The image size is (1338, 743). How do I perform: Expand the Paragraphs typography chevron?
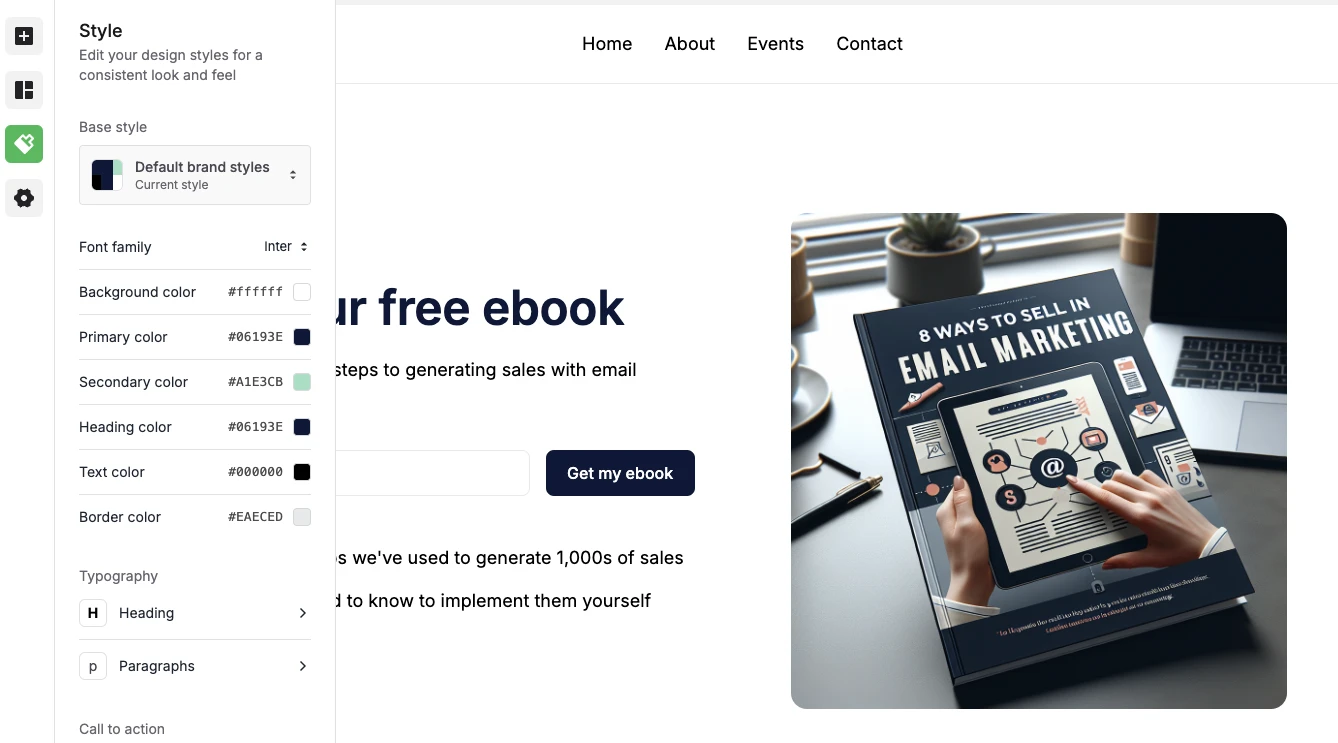pyautogui.click(x=303, y=666)
